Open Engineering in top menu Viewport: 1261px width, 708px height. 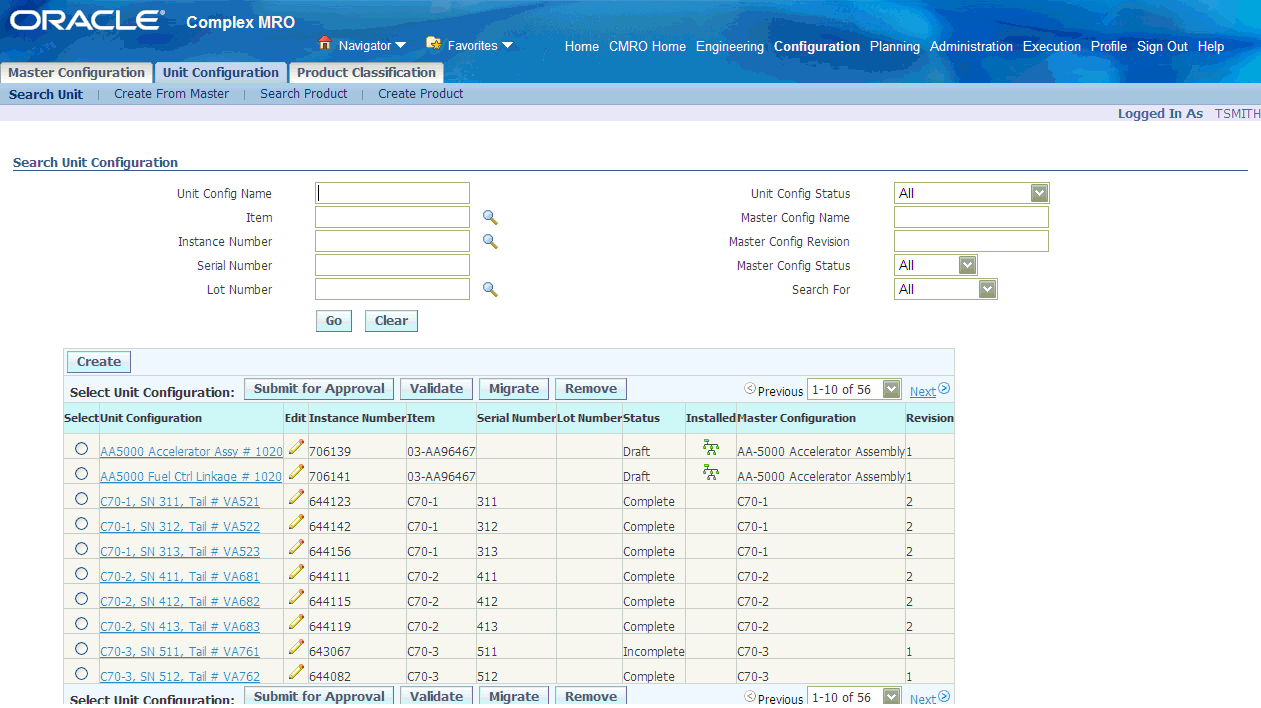(730, 47)
